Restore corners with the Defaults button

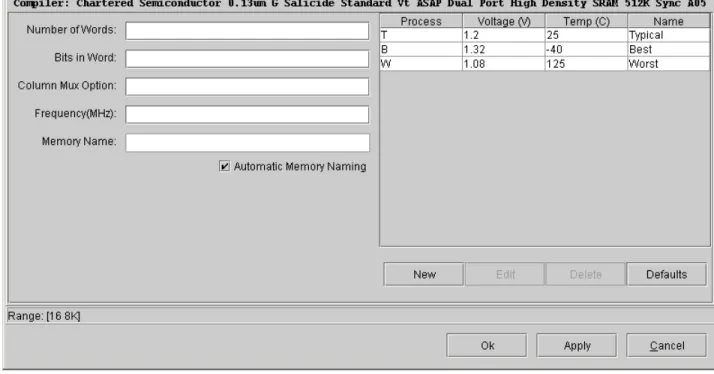click(x=667, y=274)
